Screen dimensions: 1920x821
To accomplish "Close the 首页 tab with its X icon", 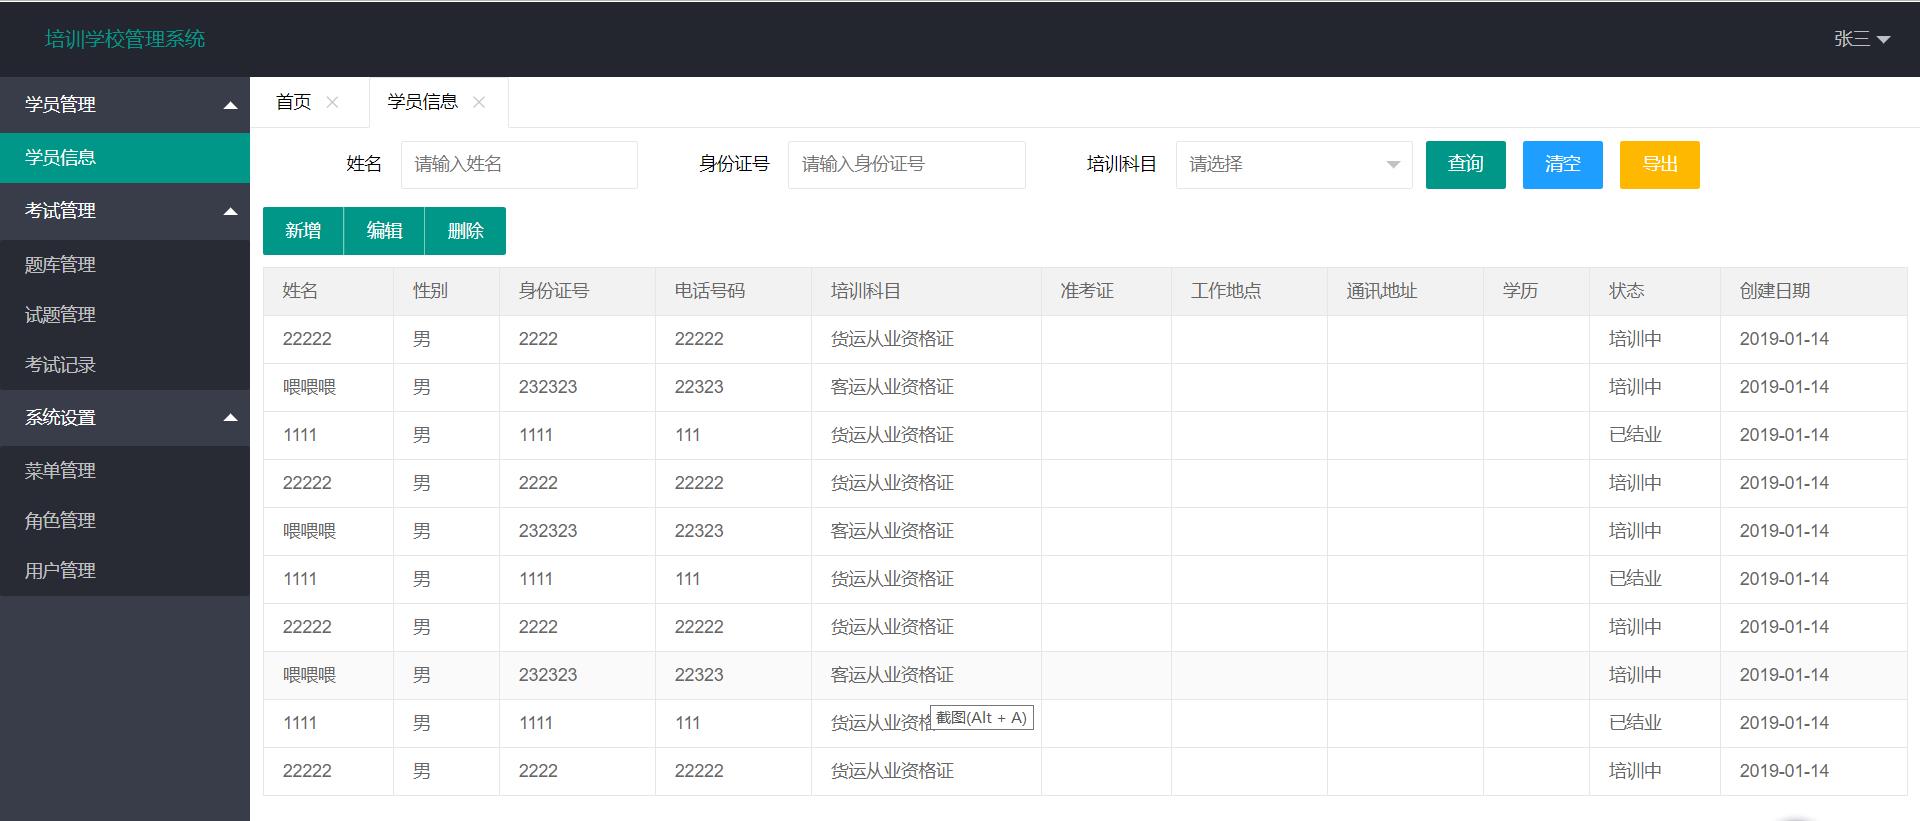I will pos(333,102).
